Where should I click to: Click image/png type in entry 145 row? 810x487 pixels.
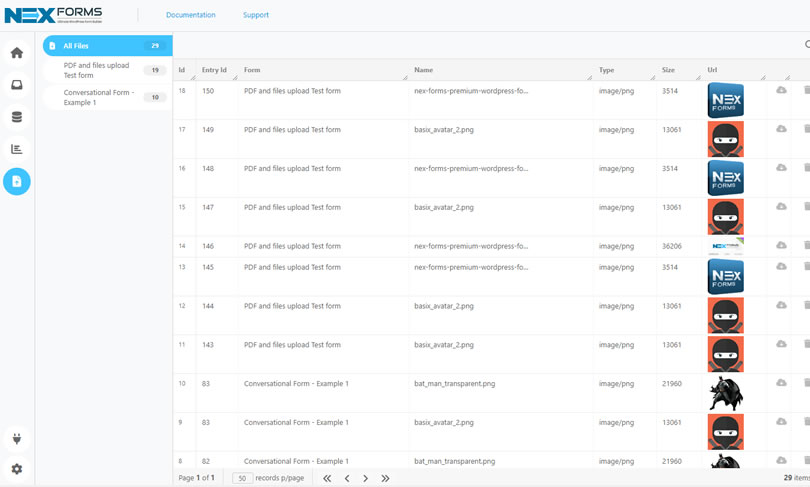pos(616,268)
